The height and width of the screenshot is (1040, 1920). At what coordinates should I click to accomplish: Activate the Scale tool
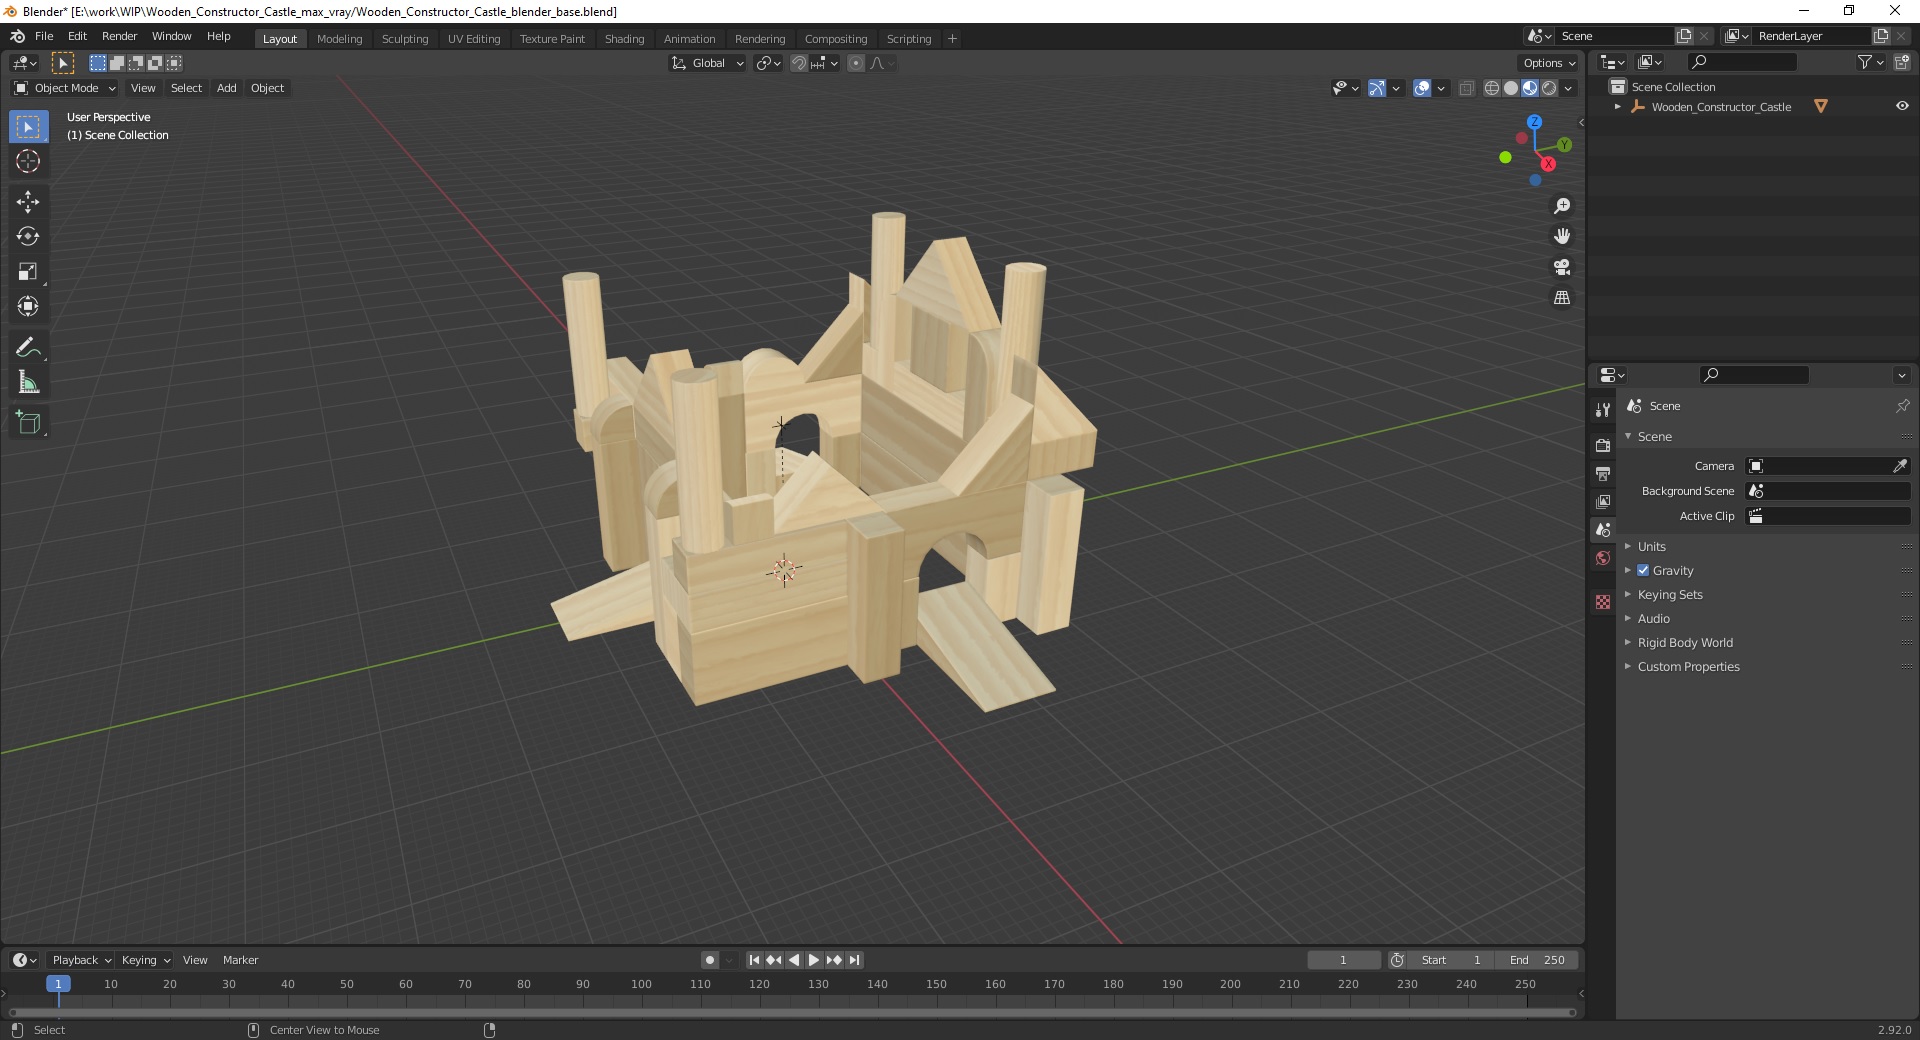tap(28, 271)
